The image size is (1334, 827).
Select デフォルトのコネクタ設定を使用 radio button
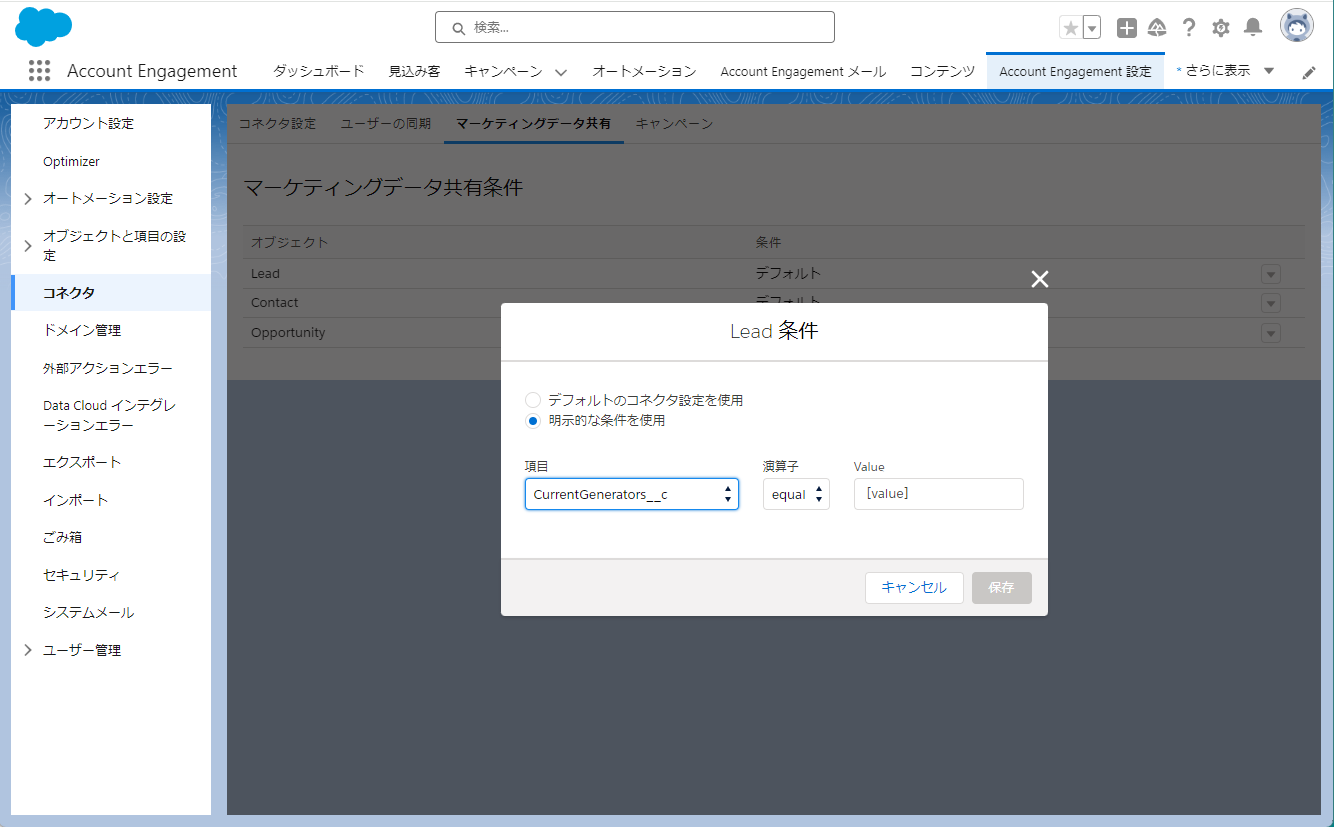pyautogui.click(x=533, y=400)
